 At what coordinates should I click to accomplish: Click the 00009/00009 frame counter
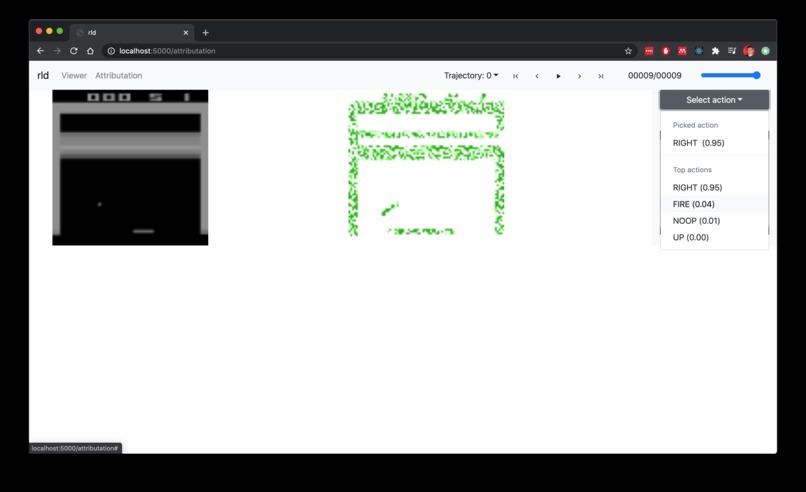pos(655,76)
